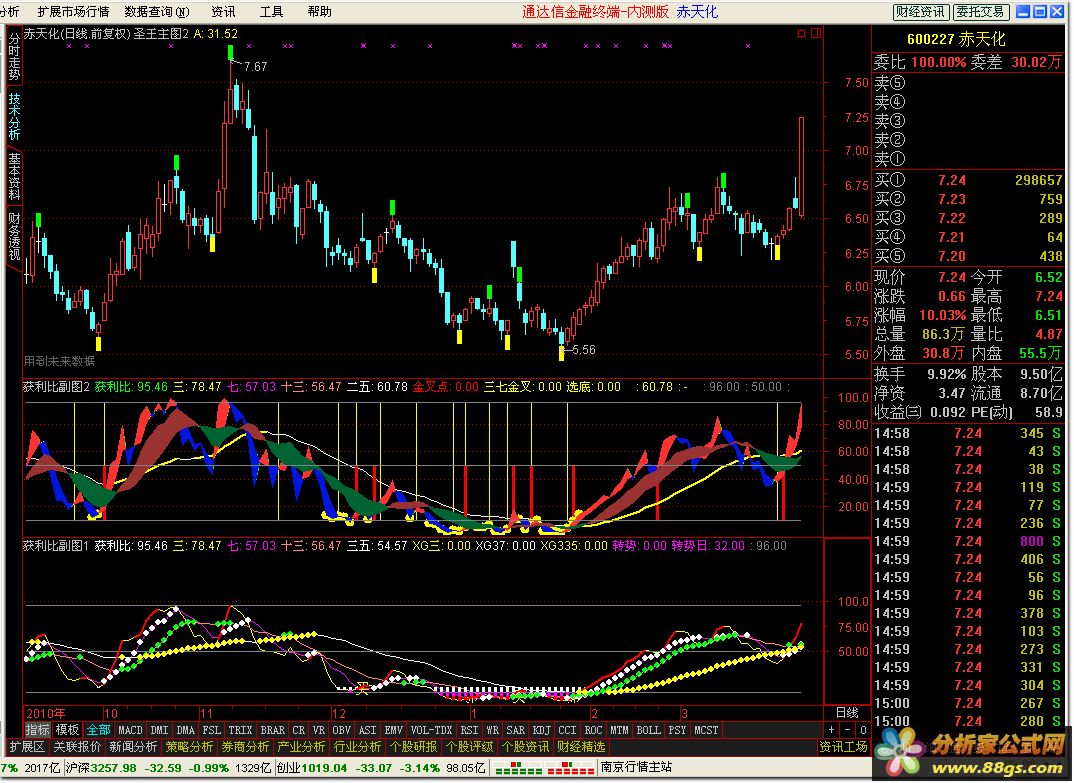
Task: Select the 模板 tab
Action: (x=67, y=730)
